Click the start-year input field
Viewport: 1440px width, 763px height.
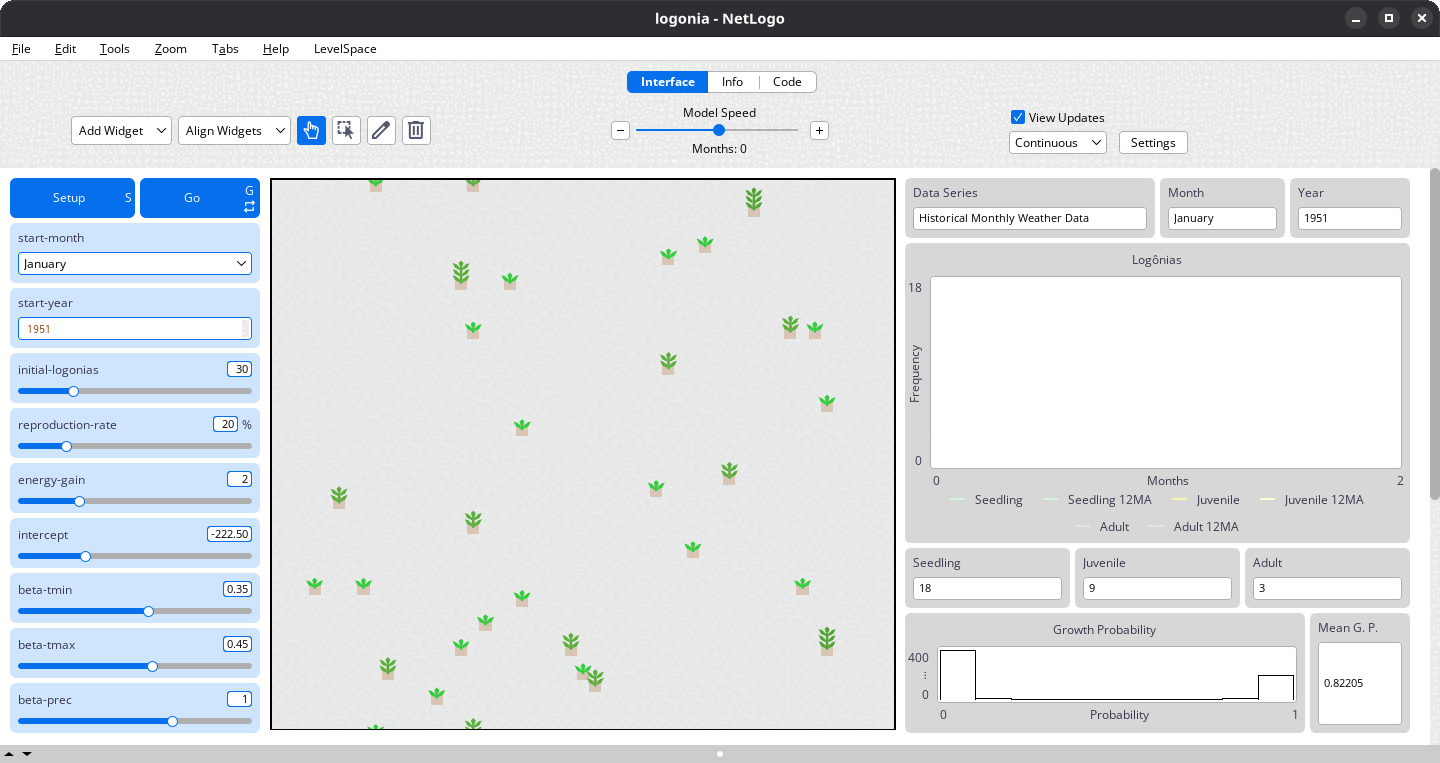(x=130, y=329)
